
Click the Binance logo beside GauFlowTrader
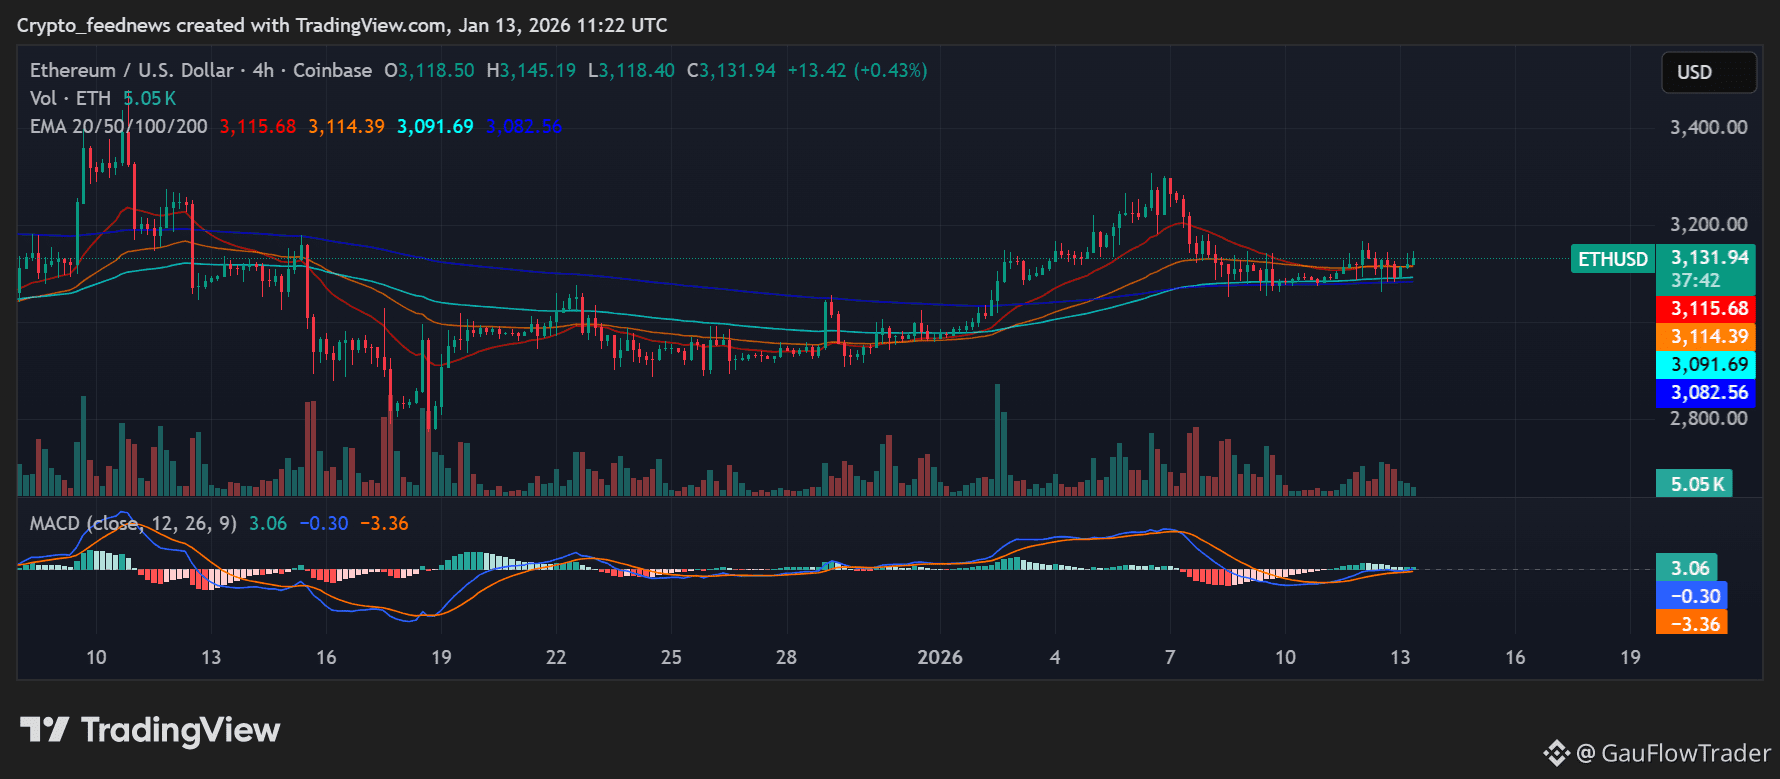(1556, 753)
